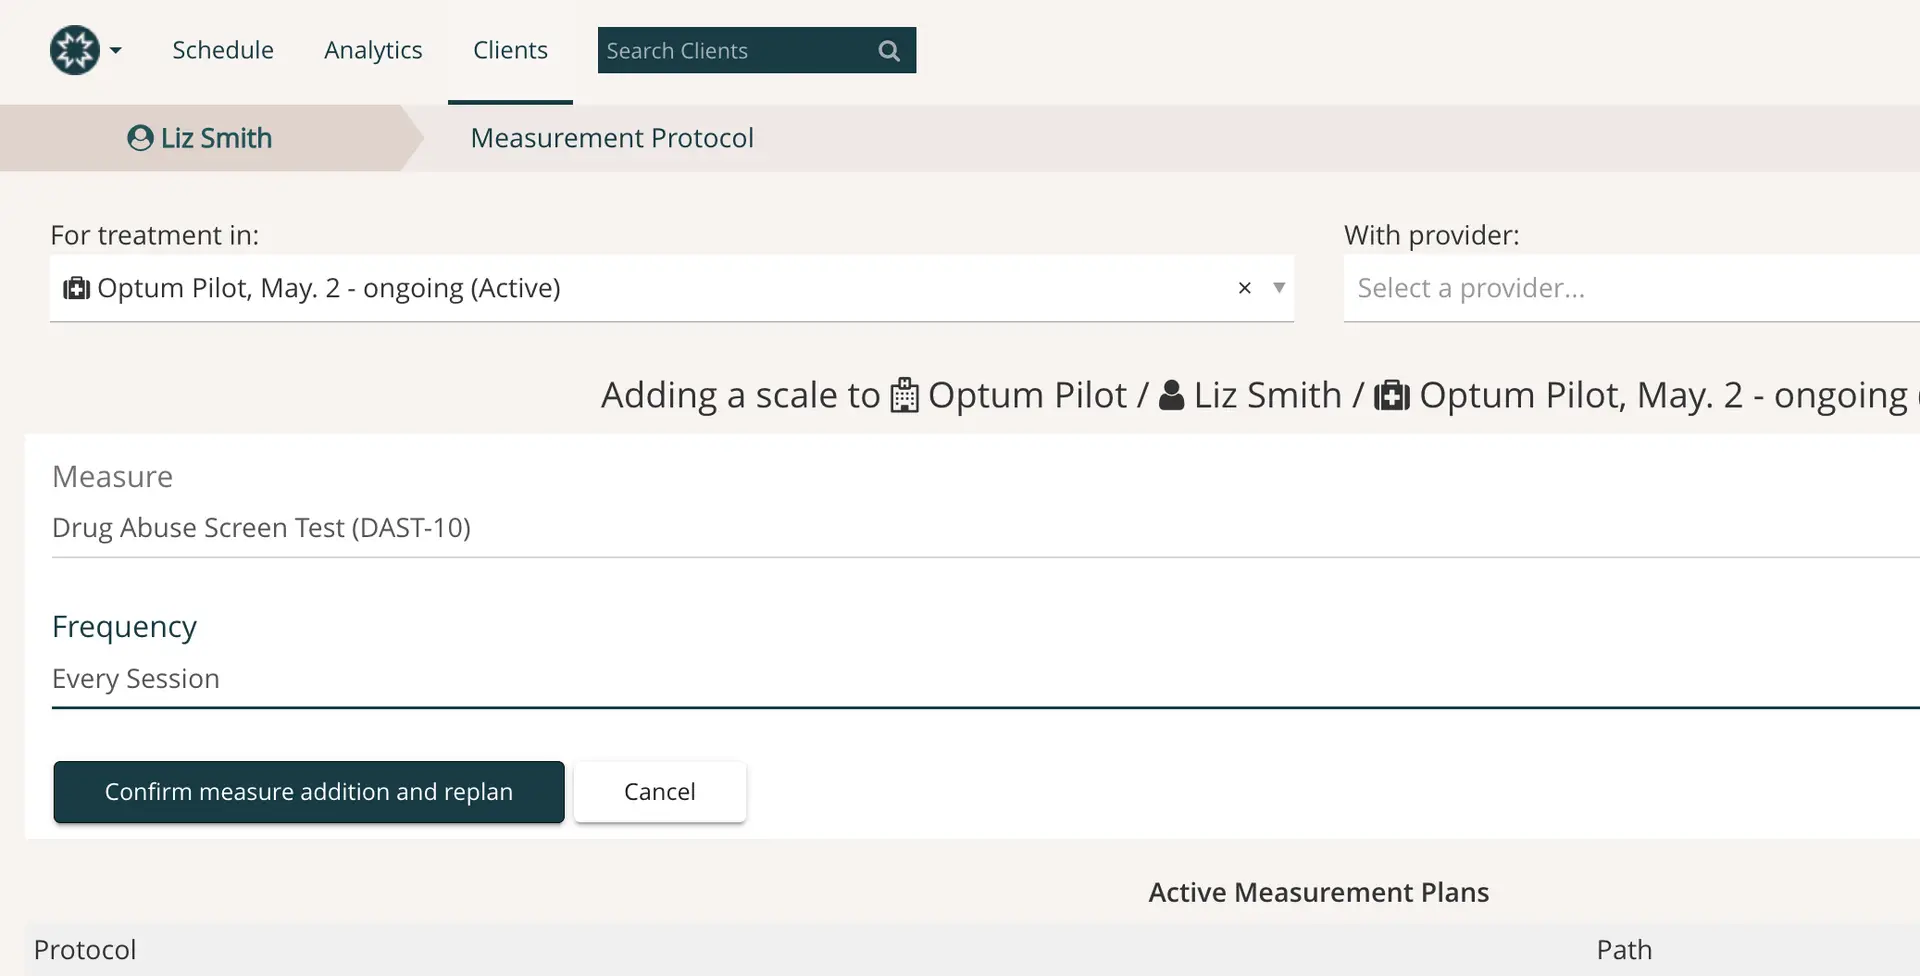Click Confirm measure addition and replan
The height and width of the screenshot is (976, 1920).
308,792
